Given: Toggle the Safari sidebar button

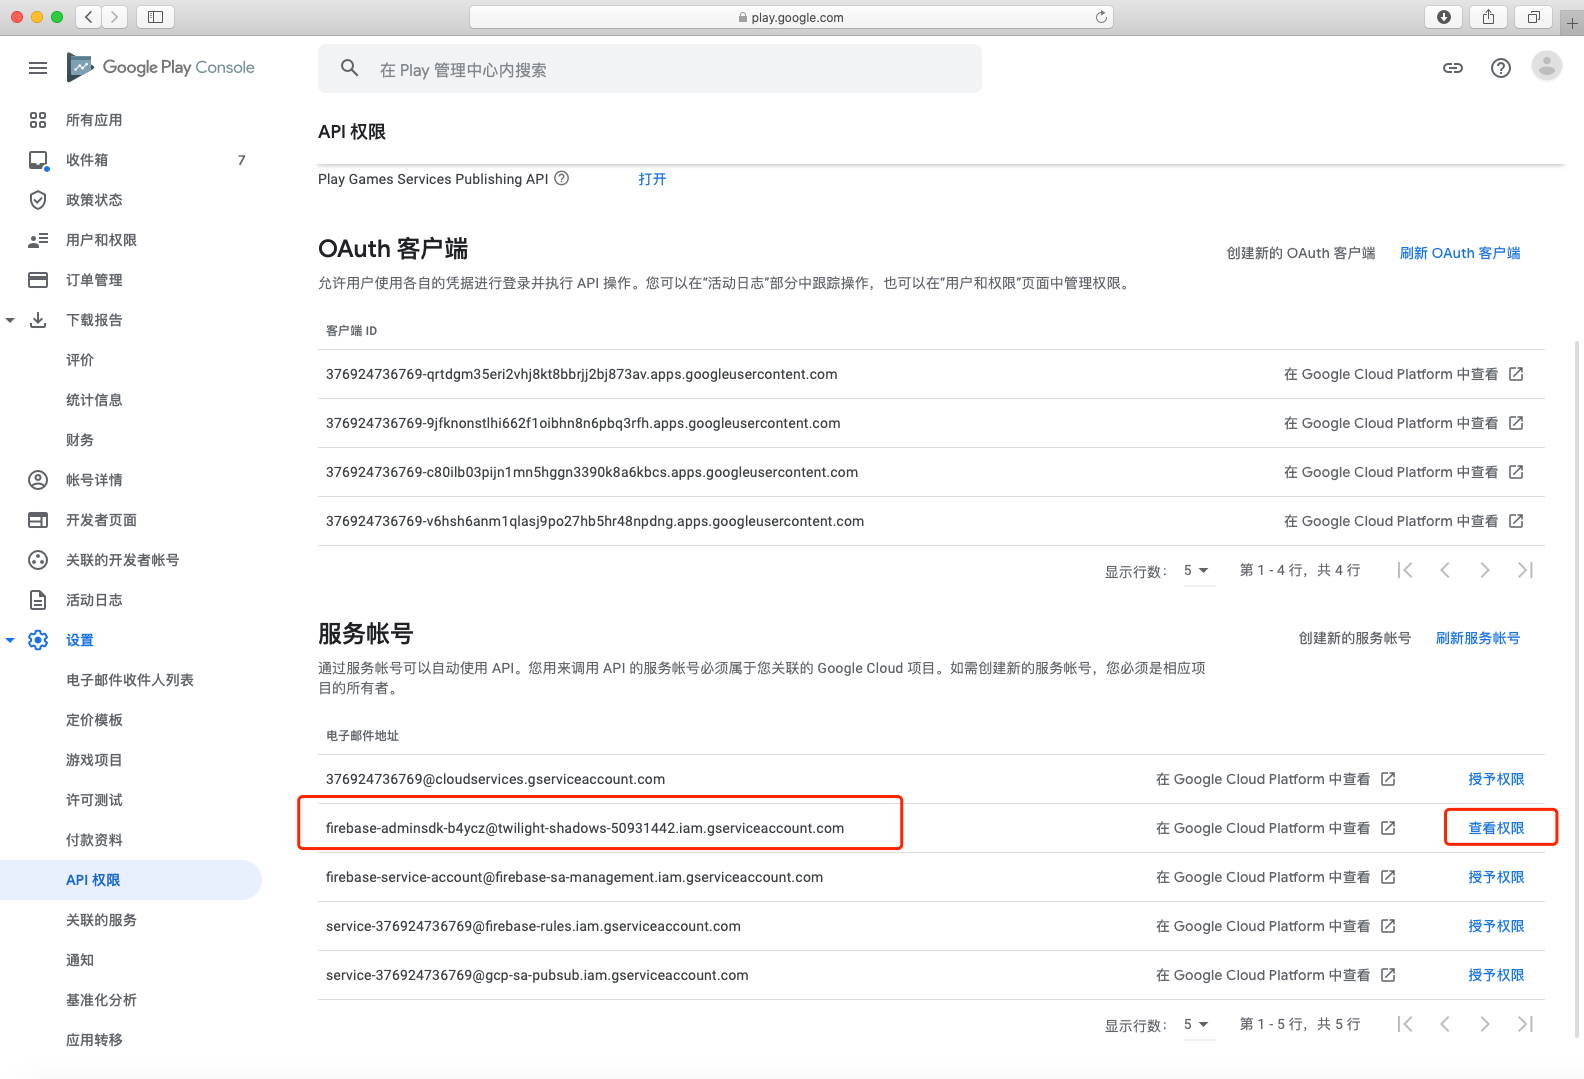Looking at the screenshot, I should pos(155,17).
